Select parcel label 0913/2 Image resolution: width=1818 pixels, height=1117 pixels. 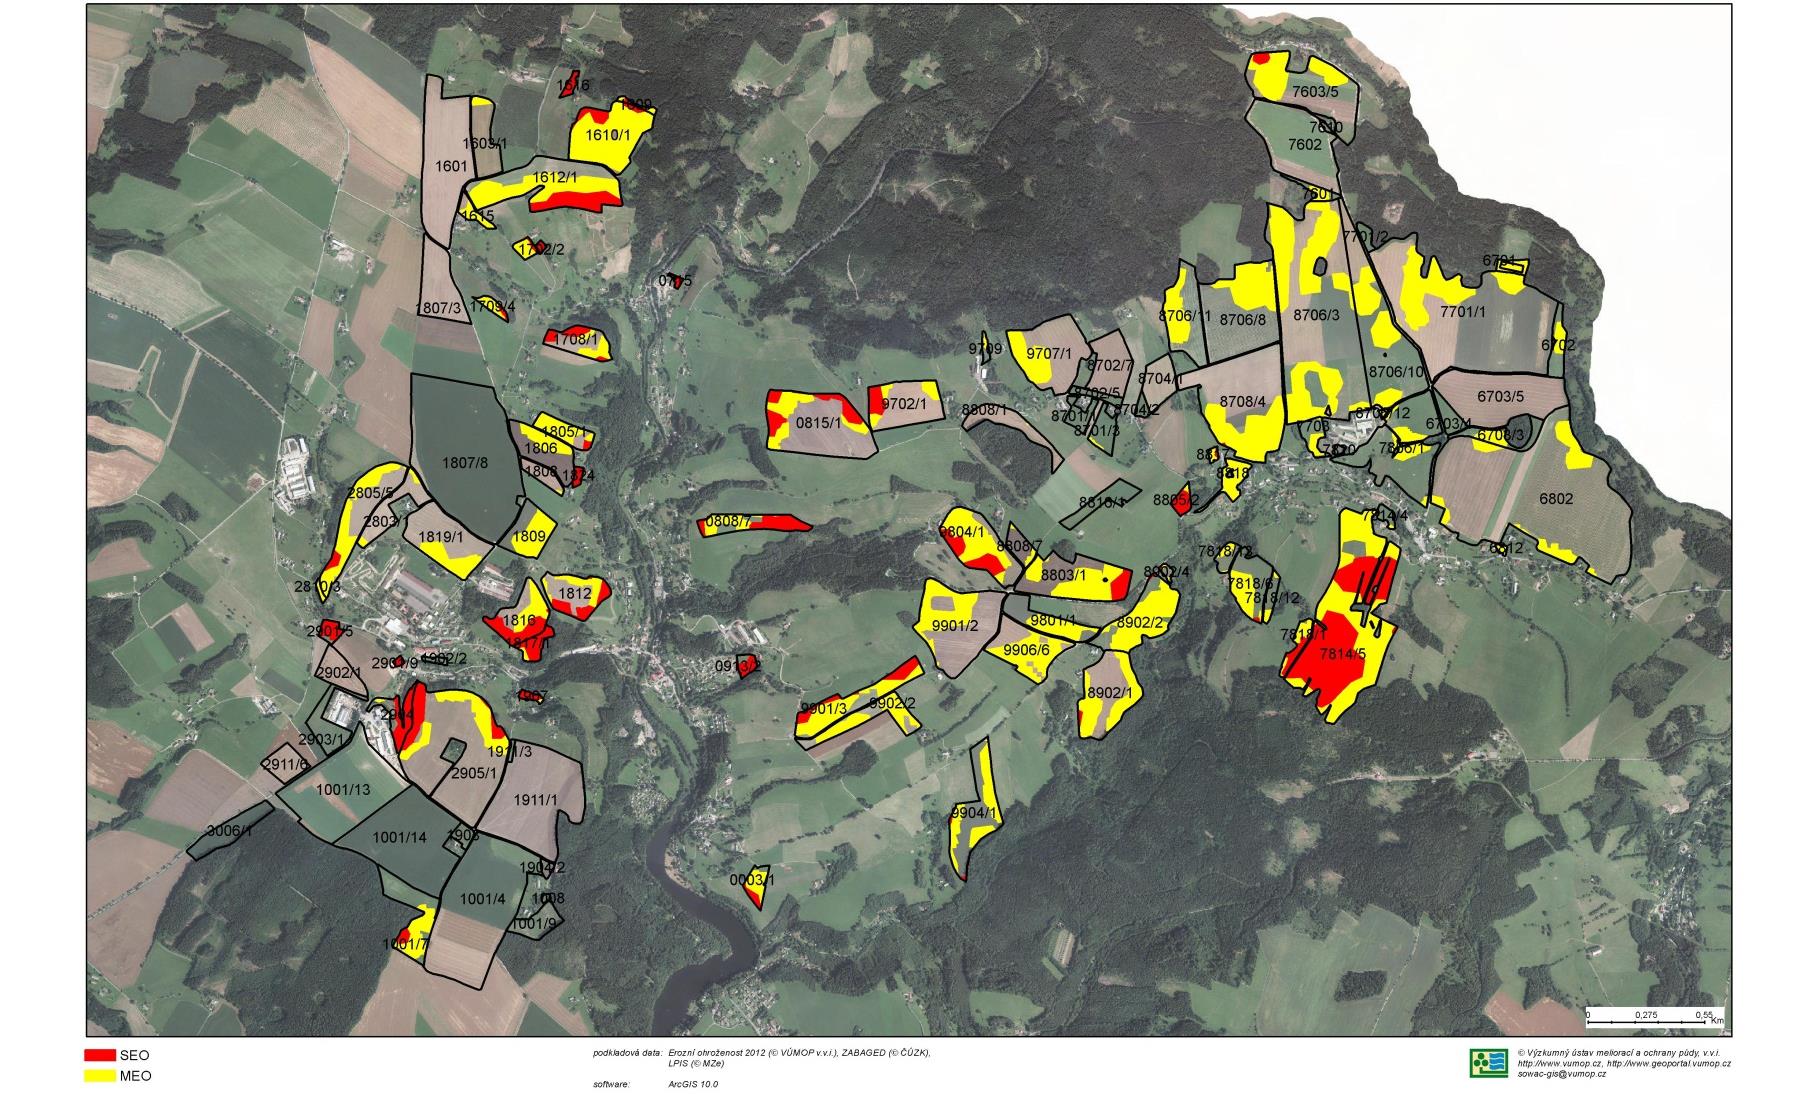[738, 665]
